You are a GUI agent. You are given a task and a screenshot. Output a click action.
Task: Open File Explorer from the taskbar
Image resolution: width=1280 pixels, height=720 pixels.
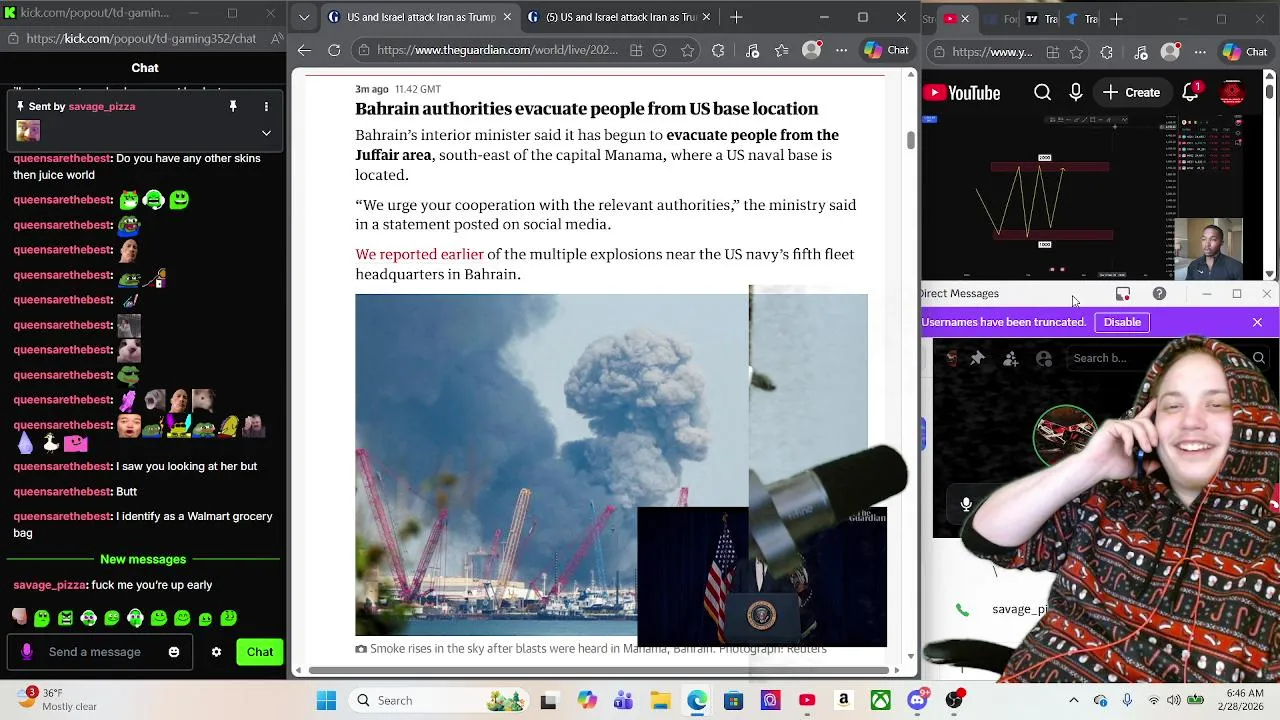(660, 700)
